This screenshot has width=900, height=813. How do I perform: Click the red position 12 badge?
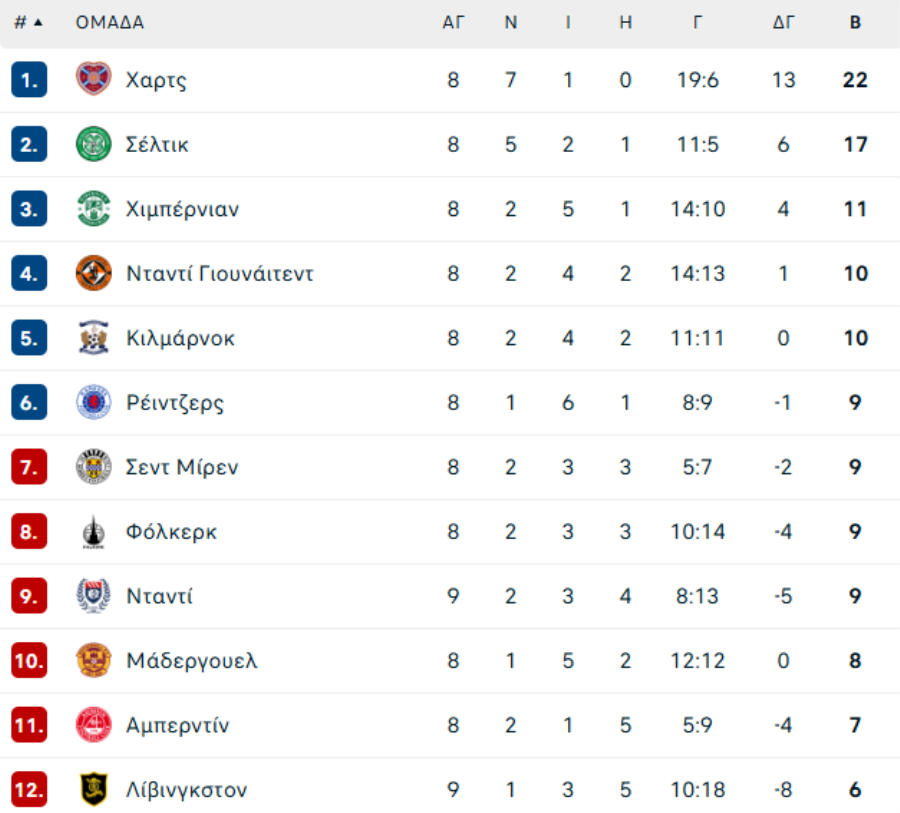pyautogui.click(x=29, y=790)
